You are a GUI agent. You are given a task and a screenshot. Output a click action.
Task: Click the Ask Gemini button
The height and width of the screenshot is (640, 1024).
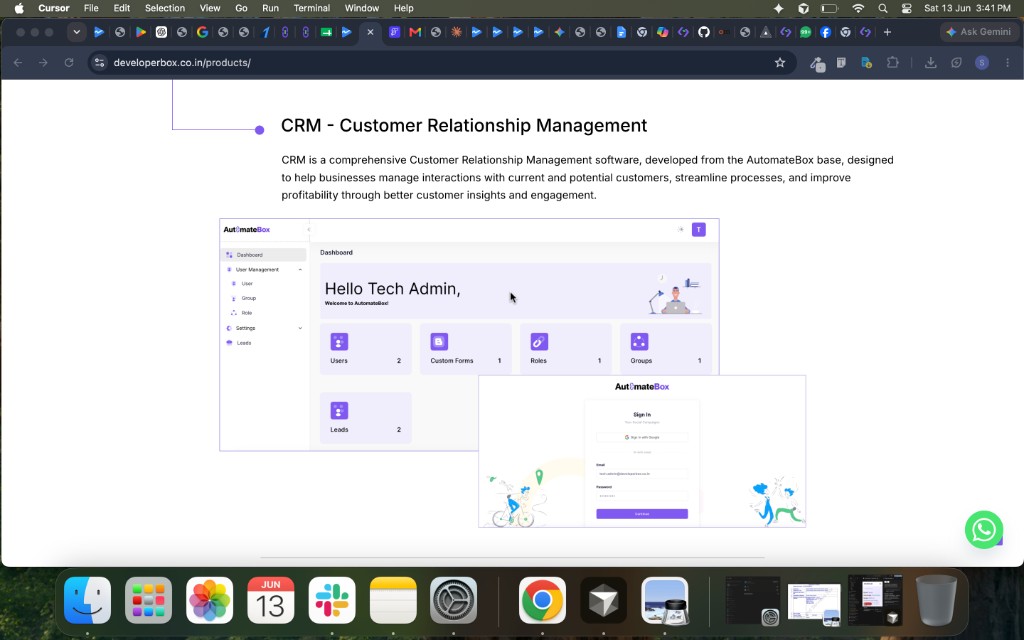tap(979, 32)
